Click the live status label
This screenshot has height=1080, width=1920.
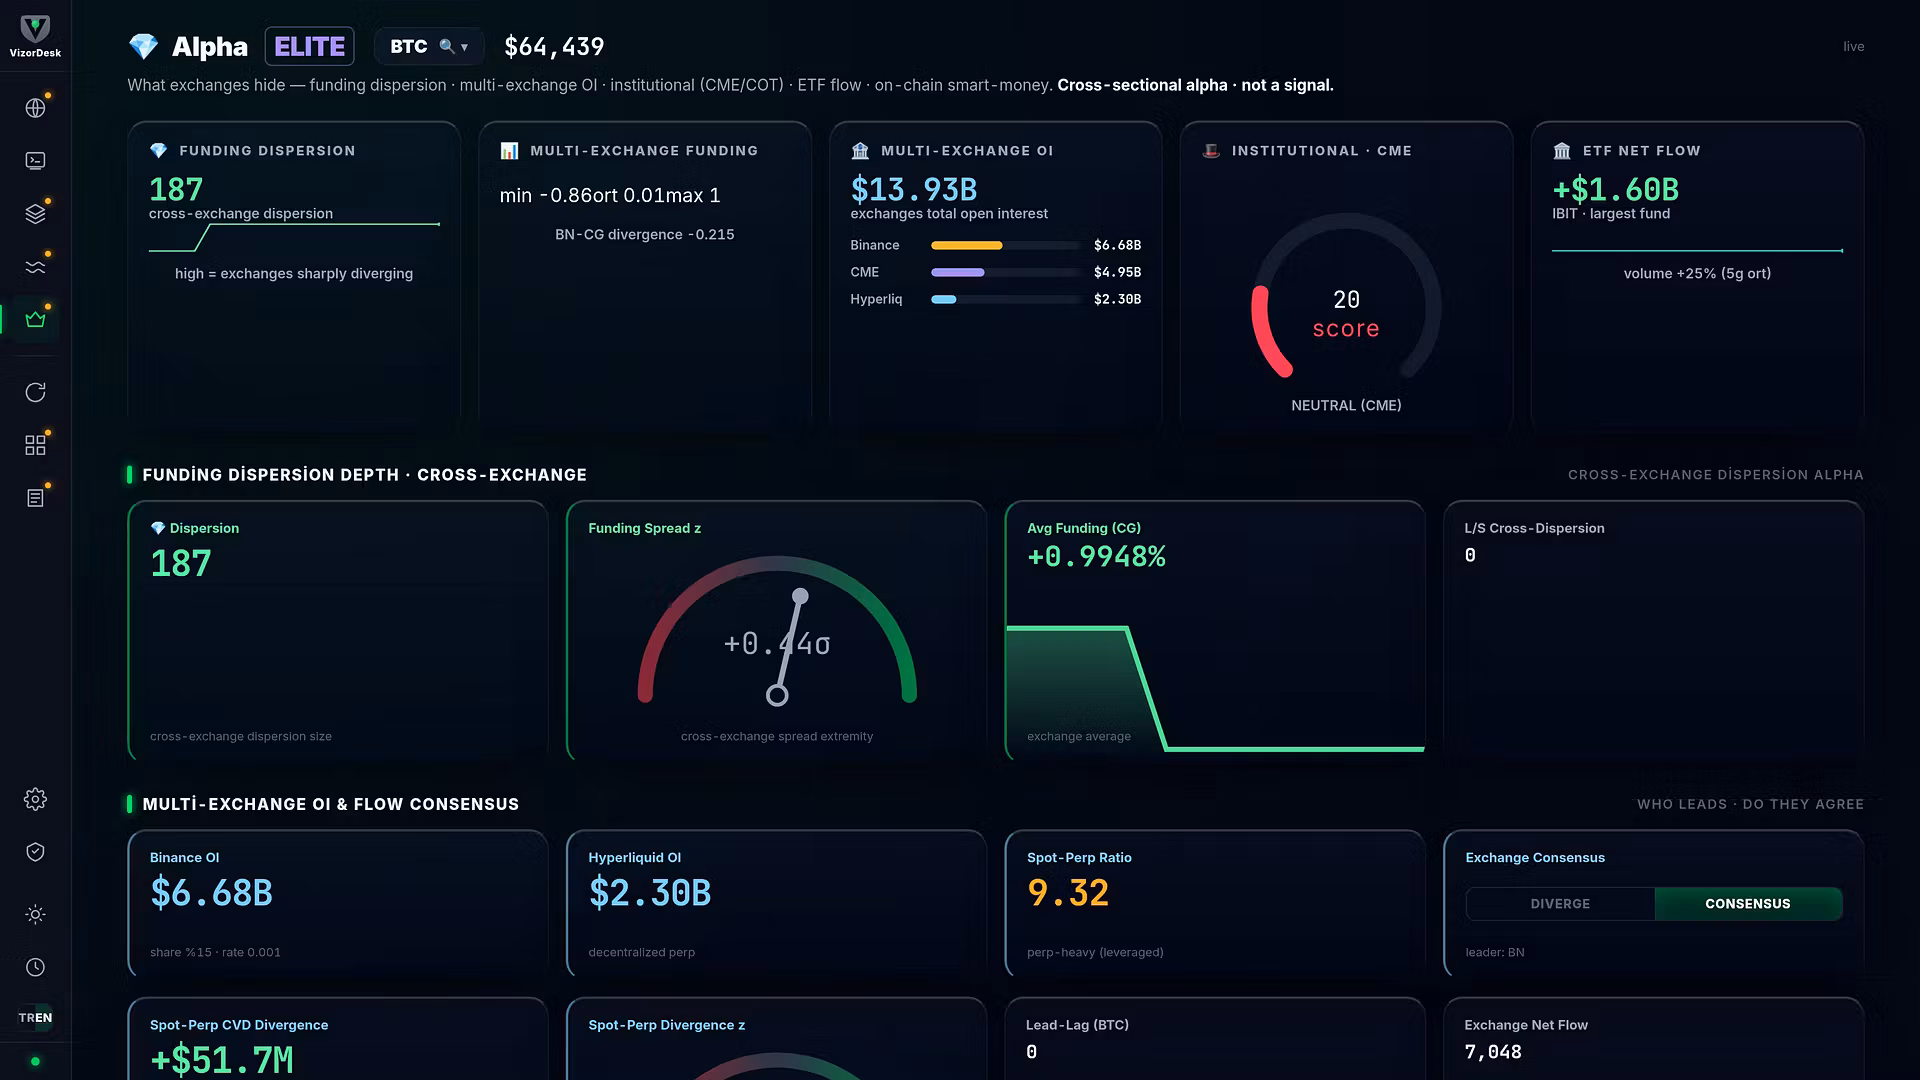(1854, 46)
